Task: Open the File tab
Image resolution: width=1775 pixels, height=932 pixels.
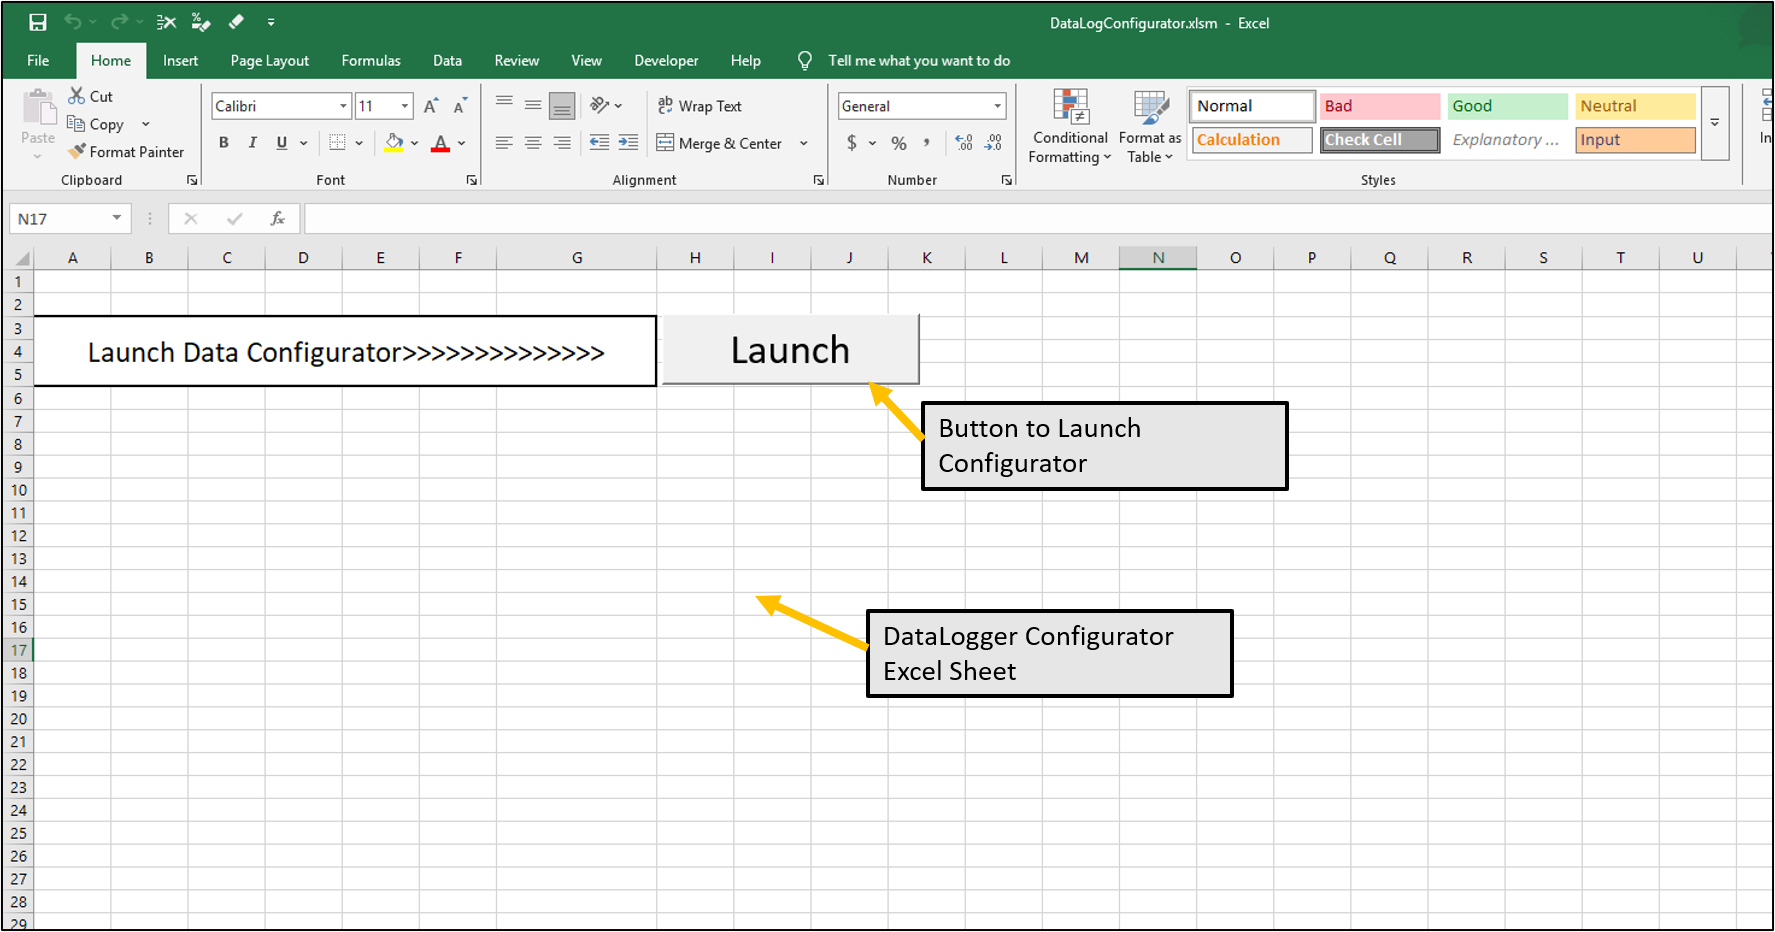Action: [38, 61]
